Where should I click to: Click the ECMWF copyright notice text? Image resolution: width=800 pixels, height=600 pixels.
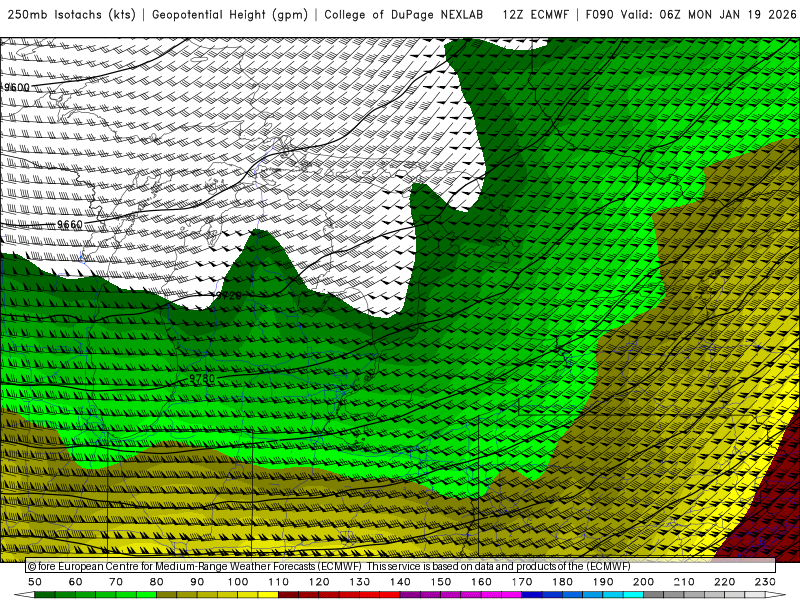(329, 566)
